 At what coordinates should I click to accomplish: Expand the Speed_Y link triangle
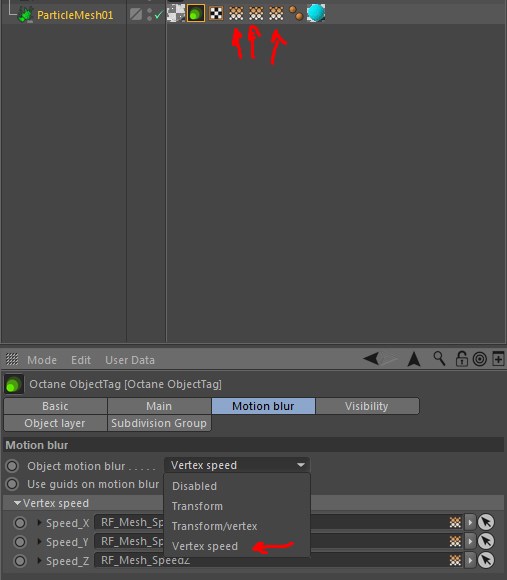[x=39, y=542]
